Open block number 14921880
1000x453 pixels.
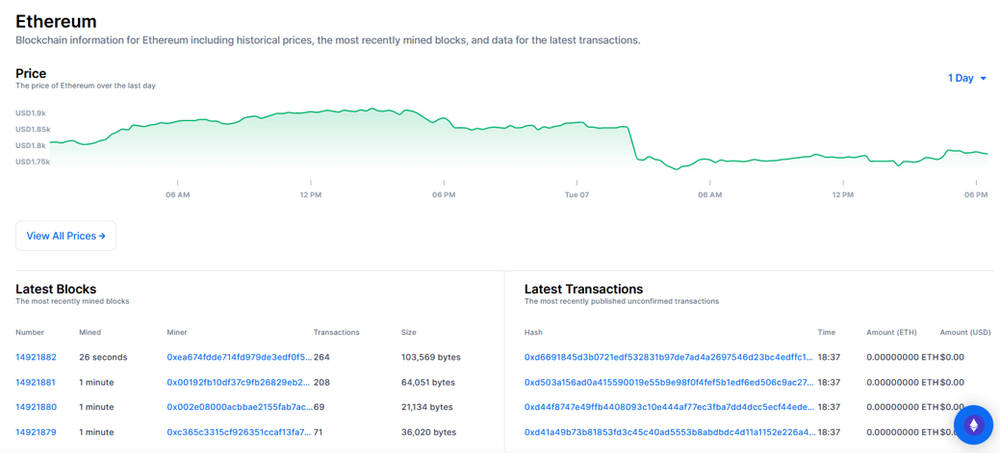(x=36, y=407)
